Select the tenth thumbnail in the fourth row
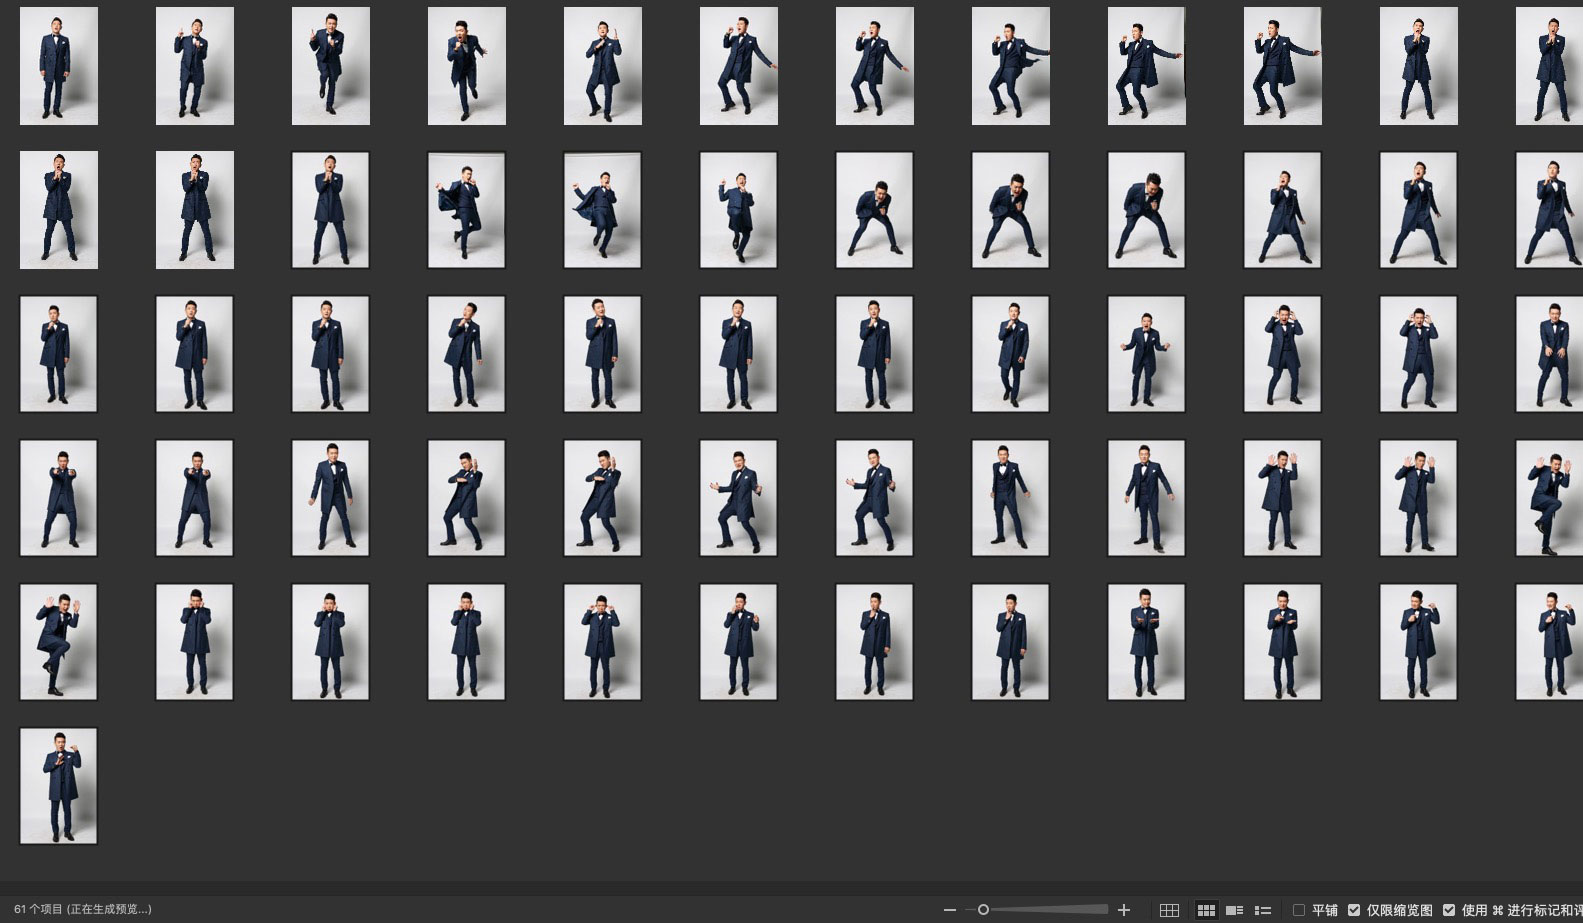1583x923 pixels. (x=1283, y=498)
